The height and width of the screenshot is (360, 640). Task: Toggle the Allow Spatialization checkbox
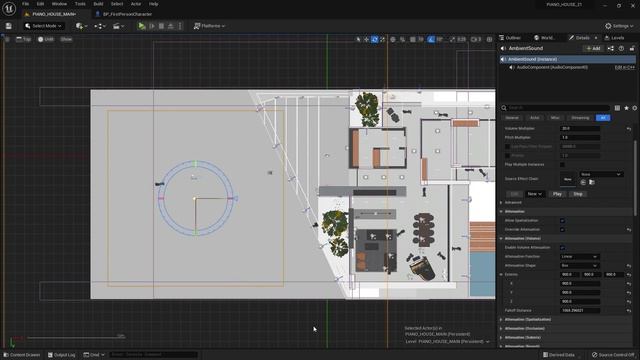click(x=562, y=221)
